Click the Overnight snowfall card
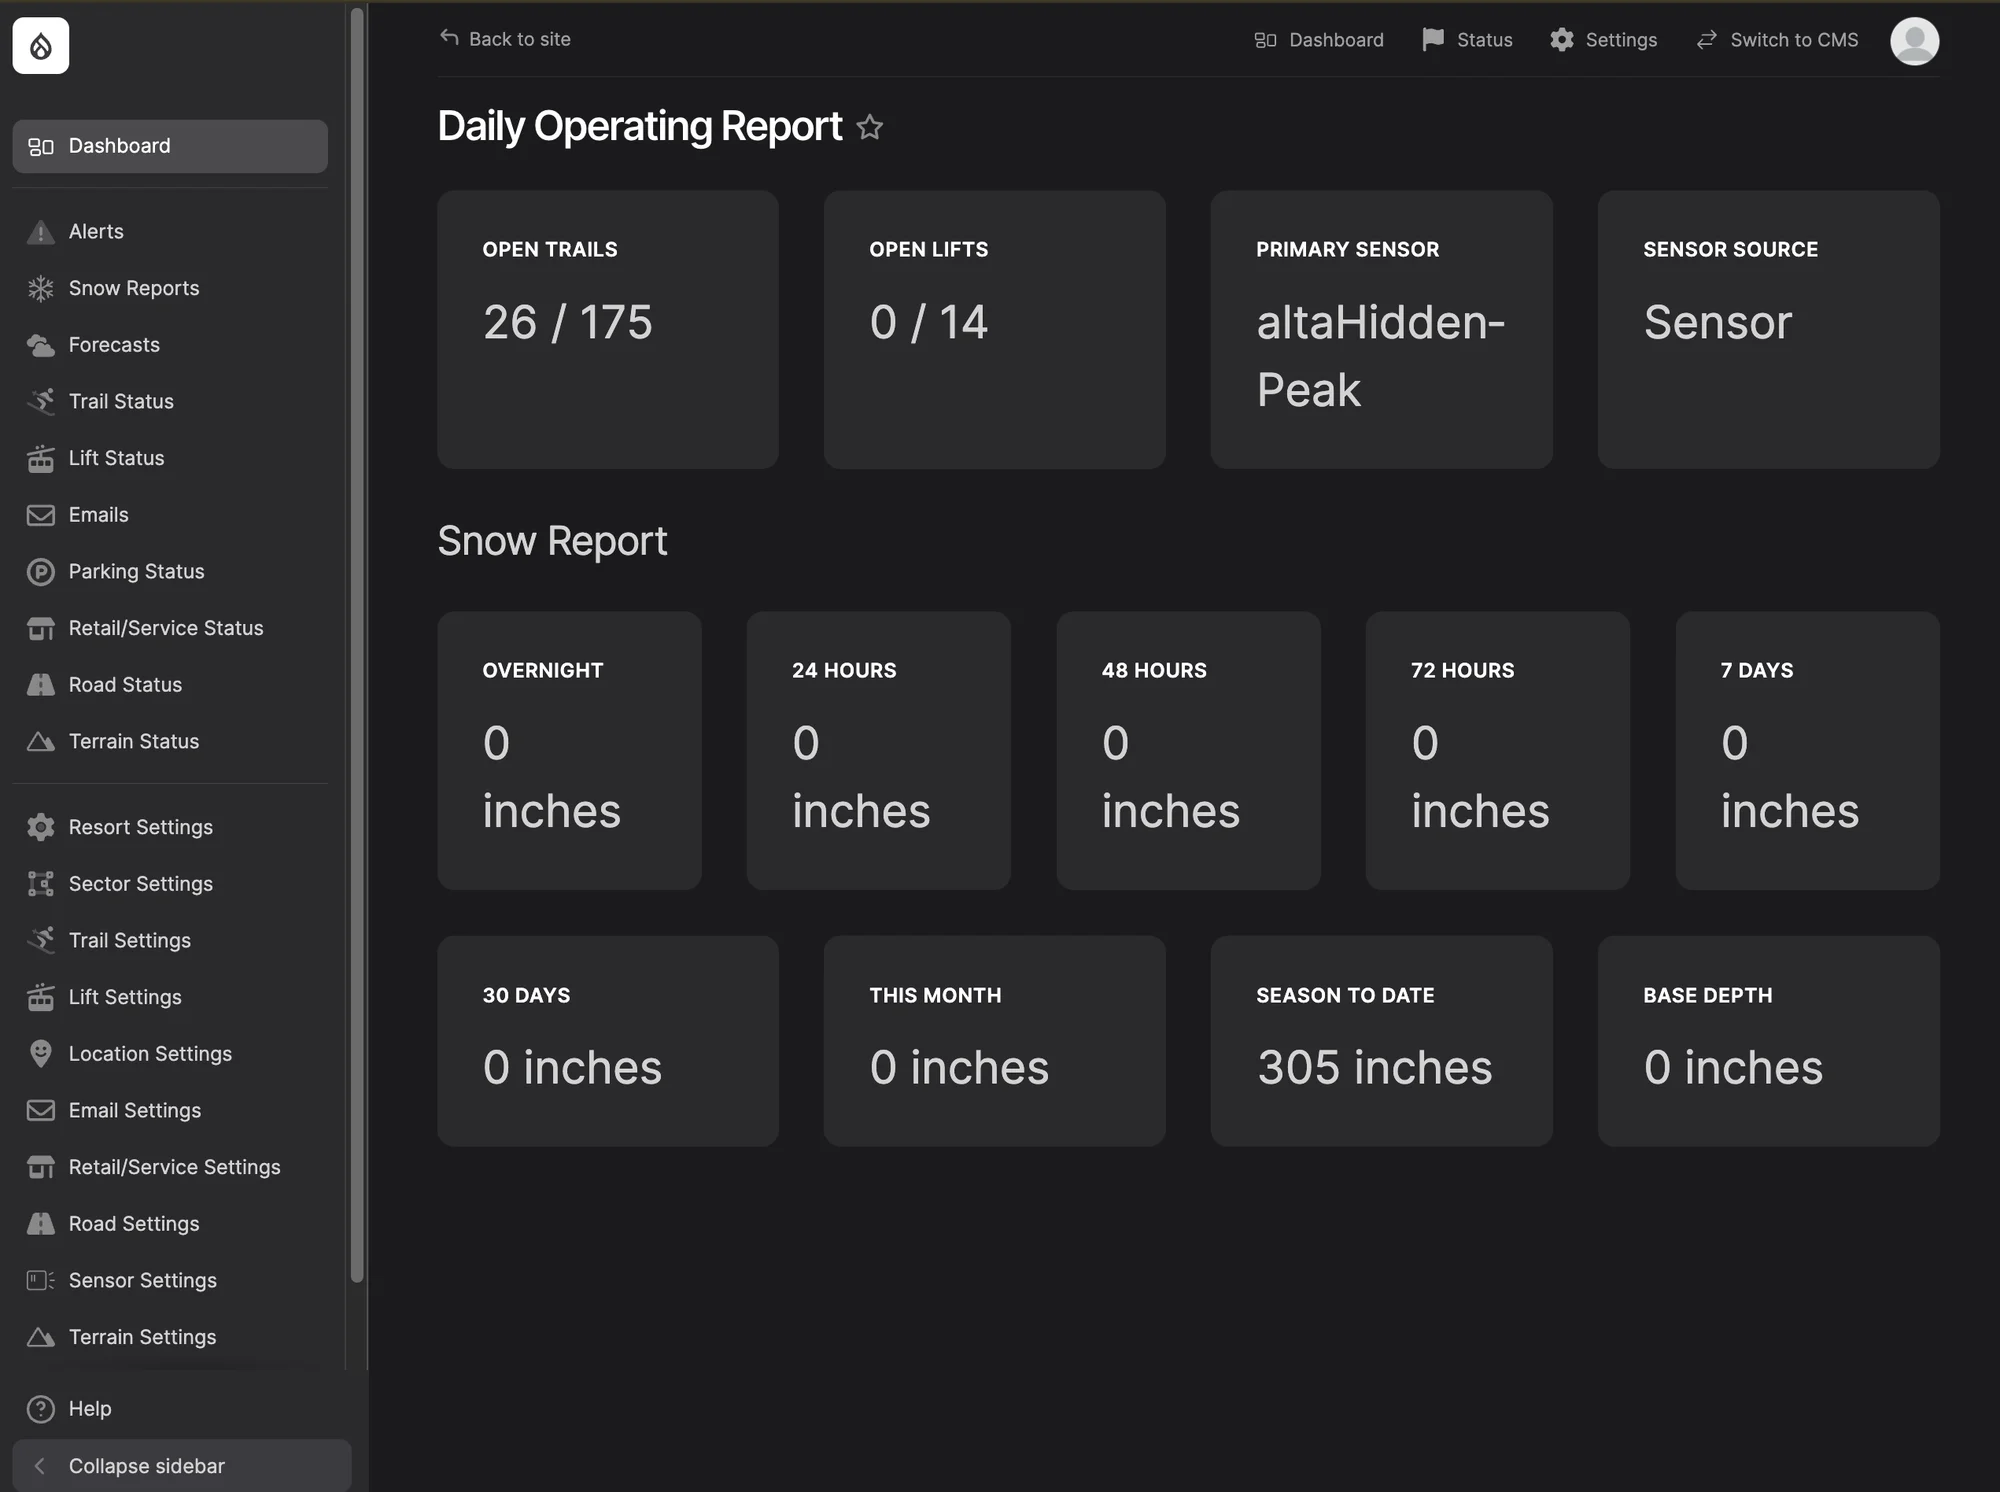The height and width of the screenshot is (1492, 2000). (x=569, y=751)
